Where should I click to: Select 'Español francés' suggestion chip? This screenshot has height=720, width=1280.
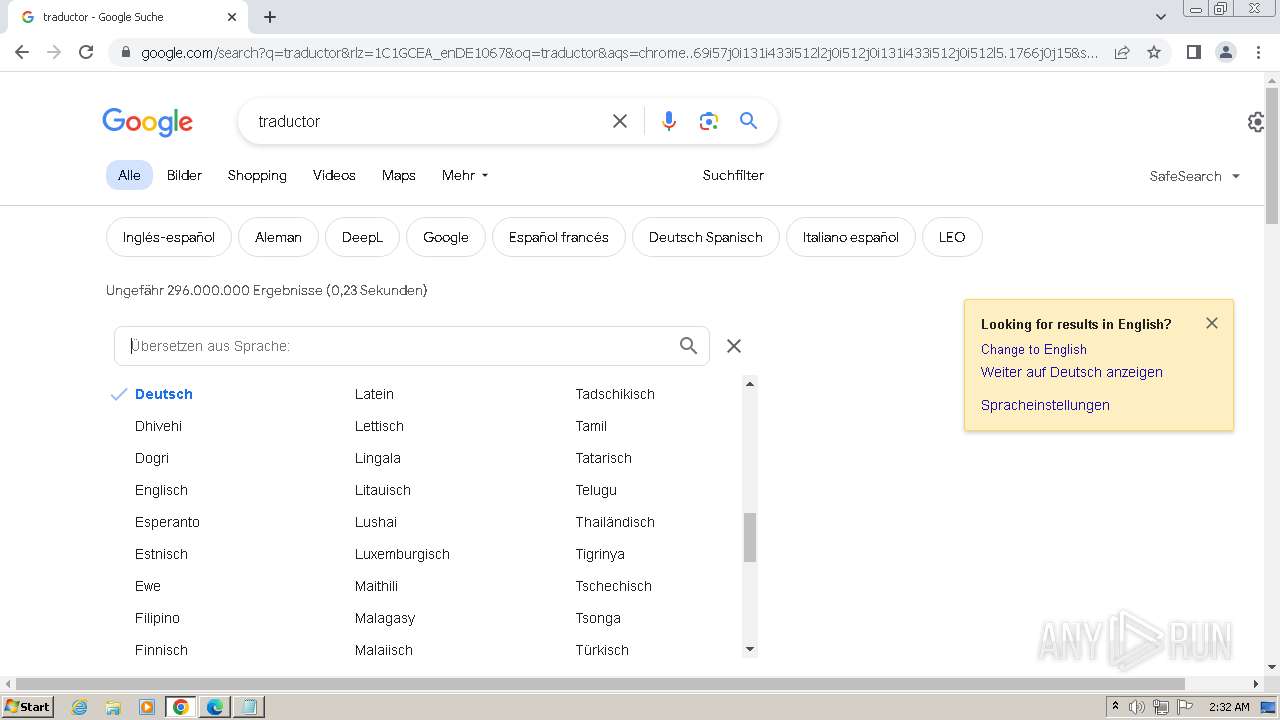coord(558,237)
